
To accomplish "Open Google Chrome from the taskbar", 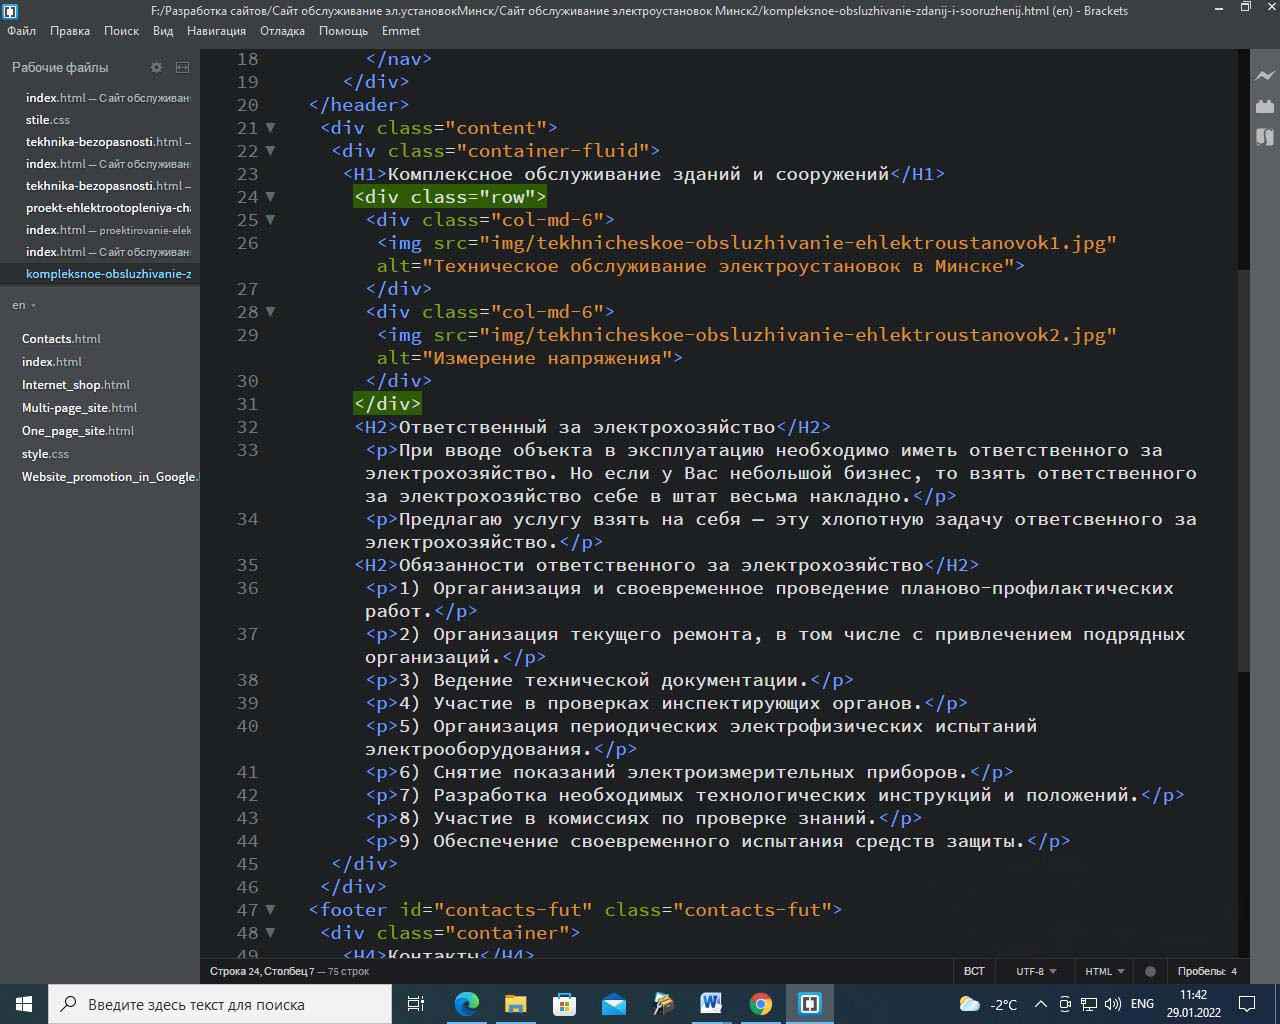I will pyautogui.click(x=761, y=1004).
